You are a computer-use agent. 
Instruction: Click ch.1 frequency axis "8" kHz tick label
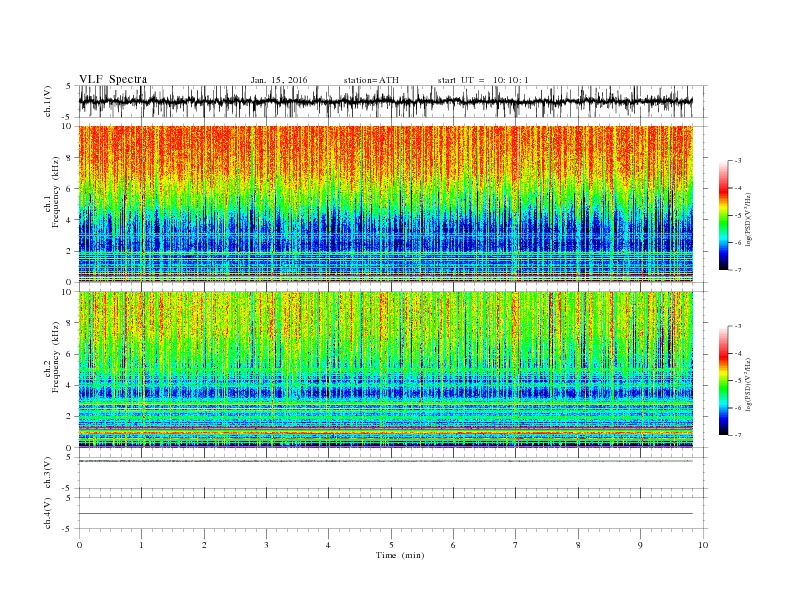[x=70, y=158]
